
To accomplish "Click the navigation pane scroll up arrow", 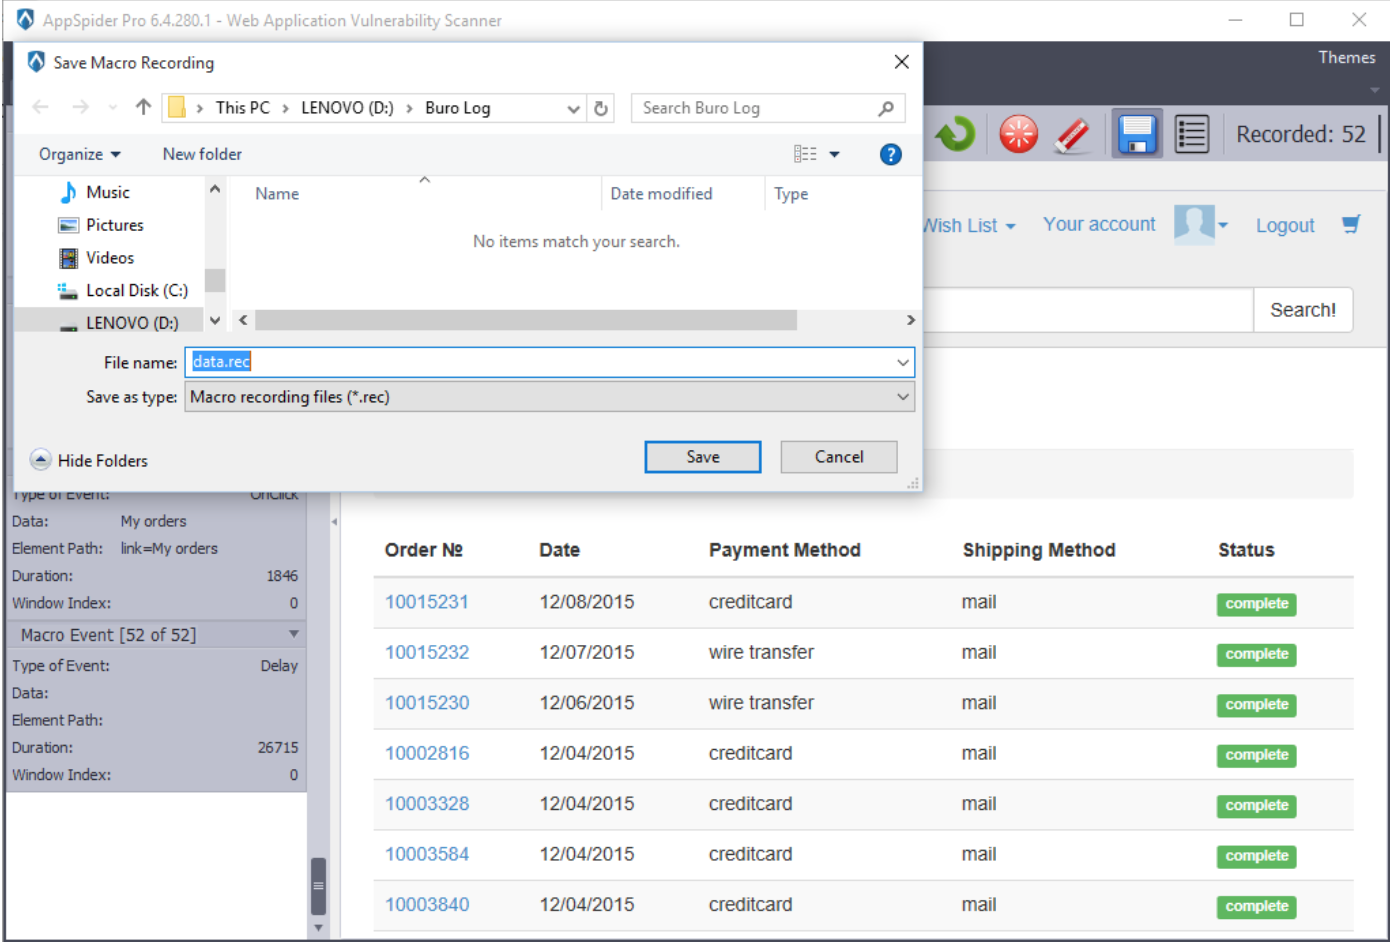I will (x=215, y=189).
